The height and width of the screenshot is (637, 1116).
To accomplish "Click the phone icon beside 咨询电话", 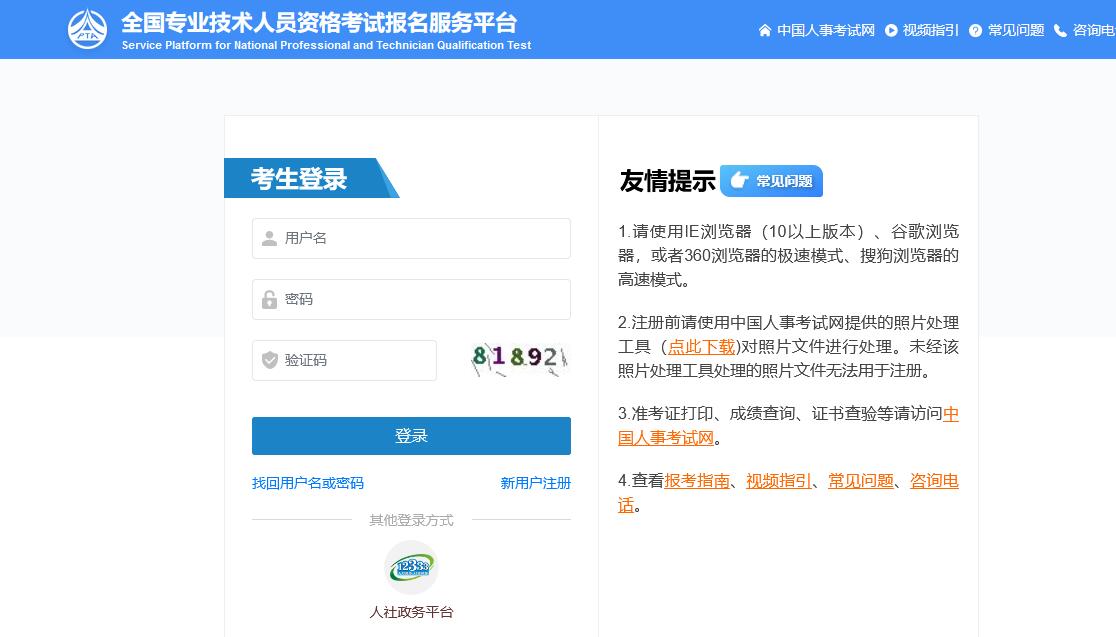I will (x=1060, y=31).
